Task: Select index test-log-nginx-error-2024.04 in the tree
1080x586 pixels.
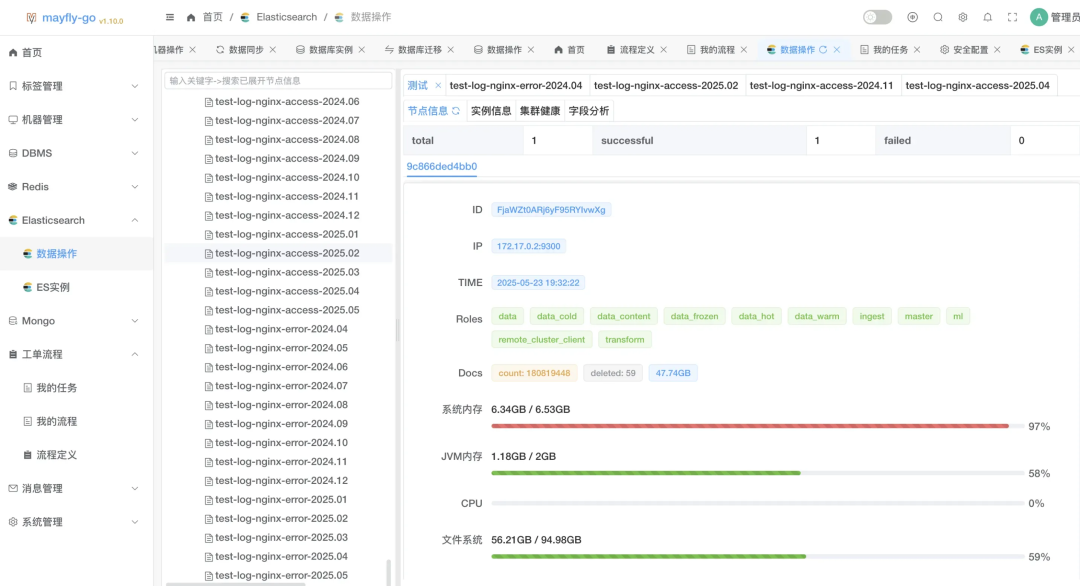Action: [281, 329]
